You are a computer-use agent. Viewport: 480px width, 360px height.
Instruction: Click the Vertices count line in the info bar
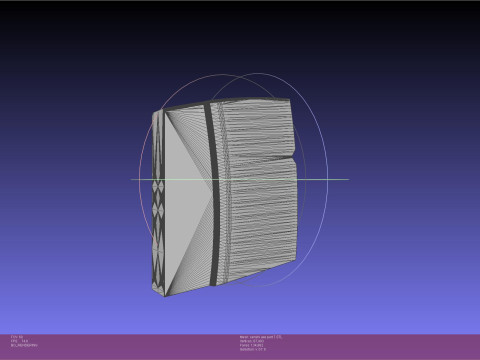click(x=252, y=341)
